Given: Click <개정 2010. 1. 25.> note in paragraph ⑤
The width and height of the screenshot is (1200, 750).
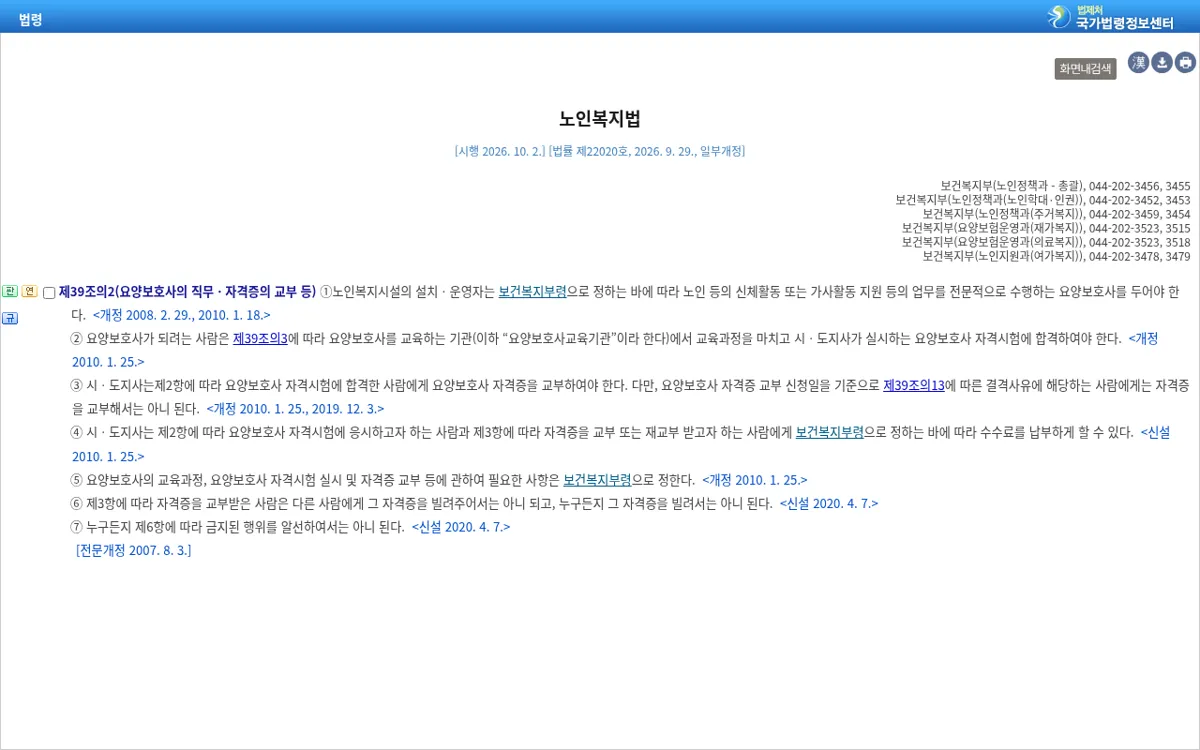Looking at the screenshot, I should click(x=755, y=480).
